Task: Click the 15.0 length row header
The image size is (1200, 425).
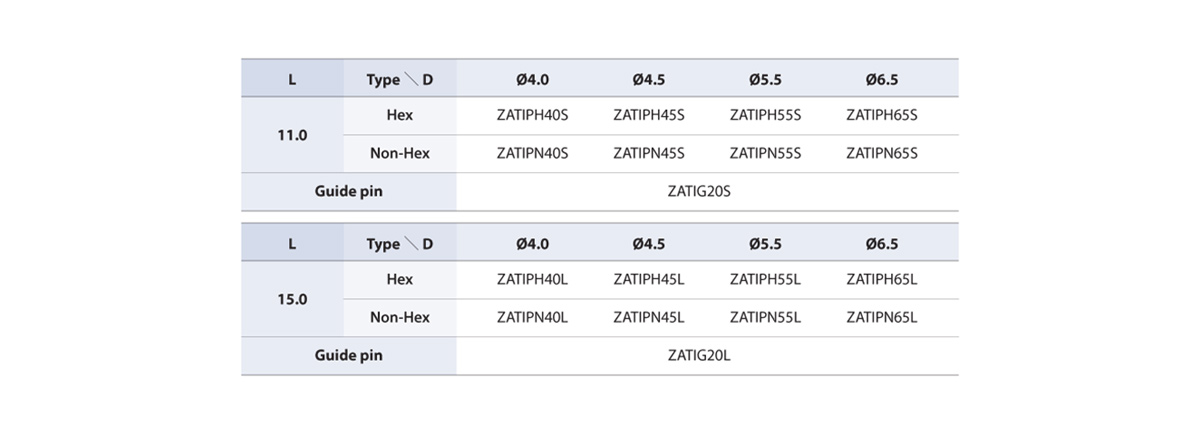Action: pyautogui.click(x=292, y=298)
